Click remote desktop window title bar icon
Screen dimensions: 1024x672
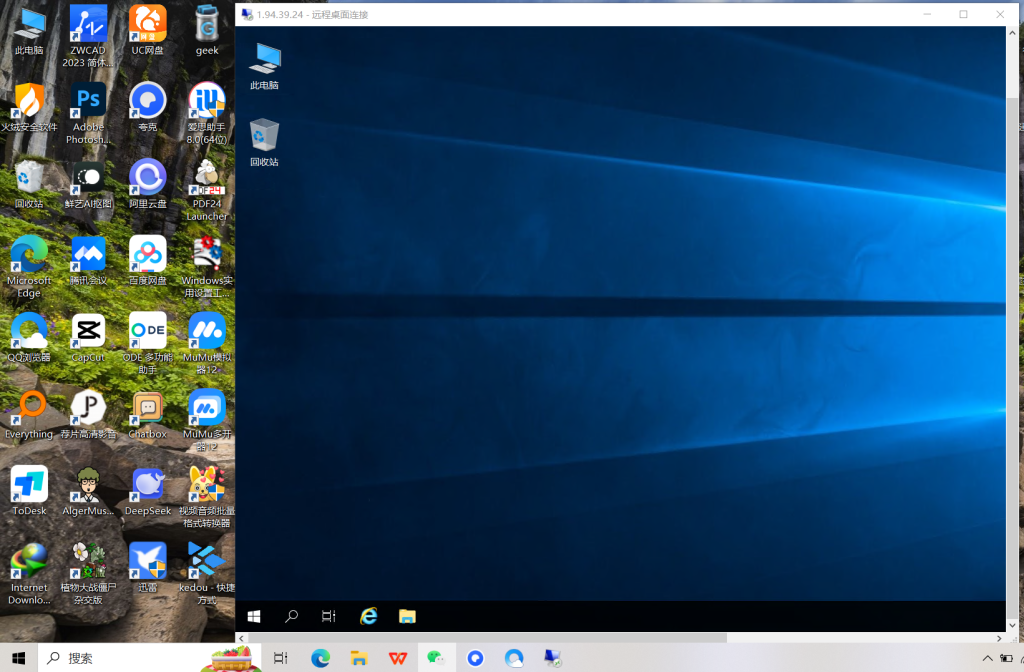click(x=247, y=14)
